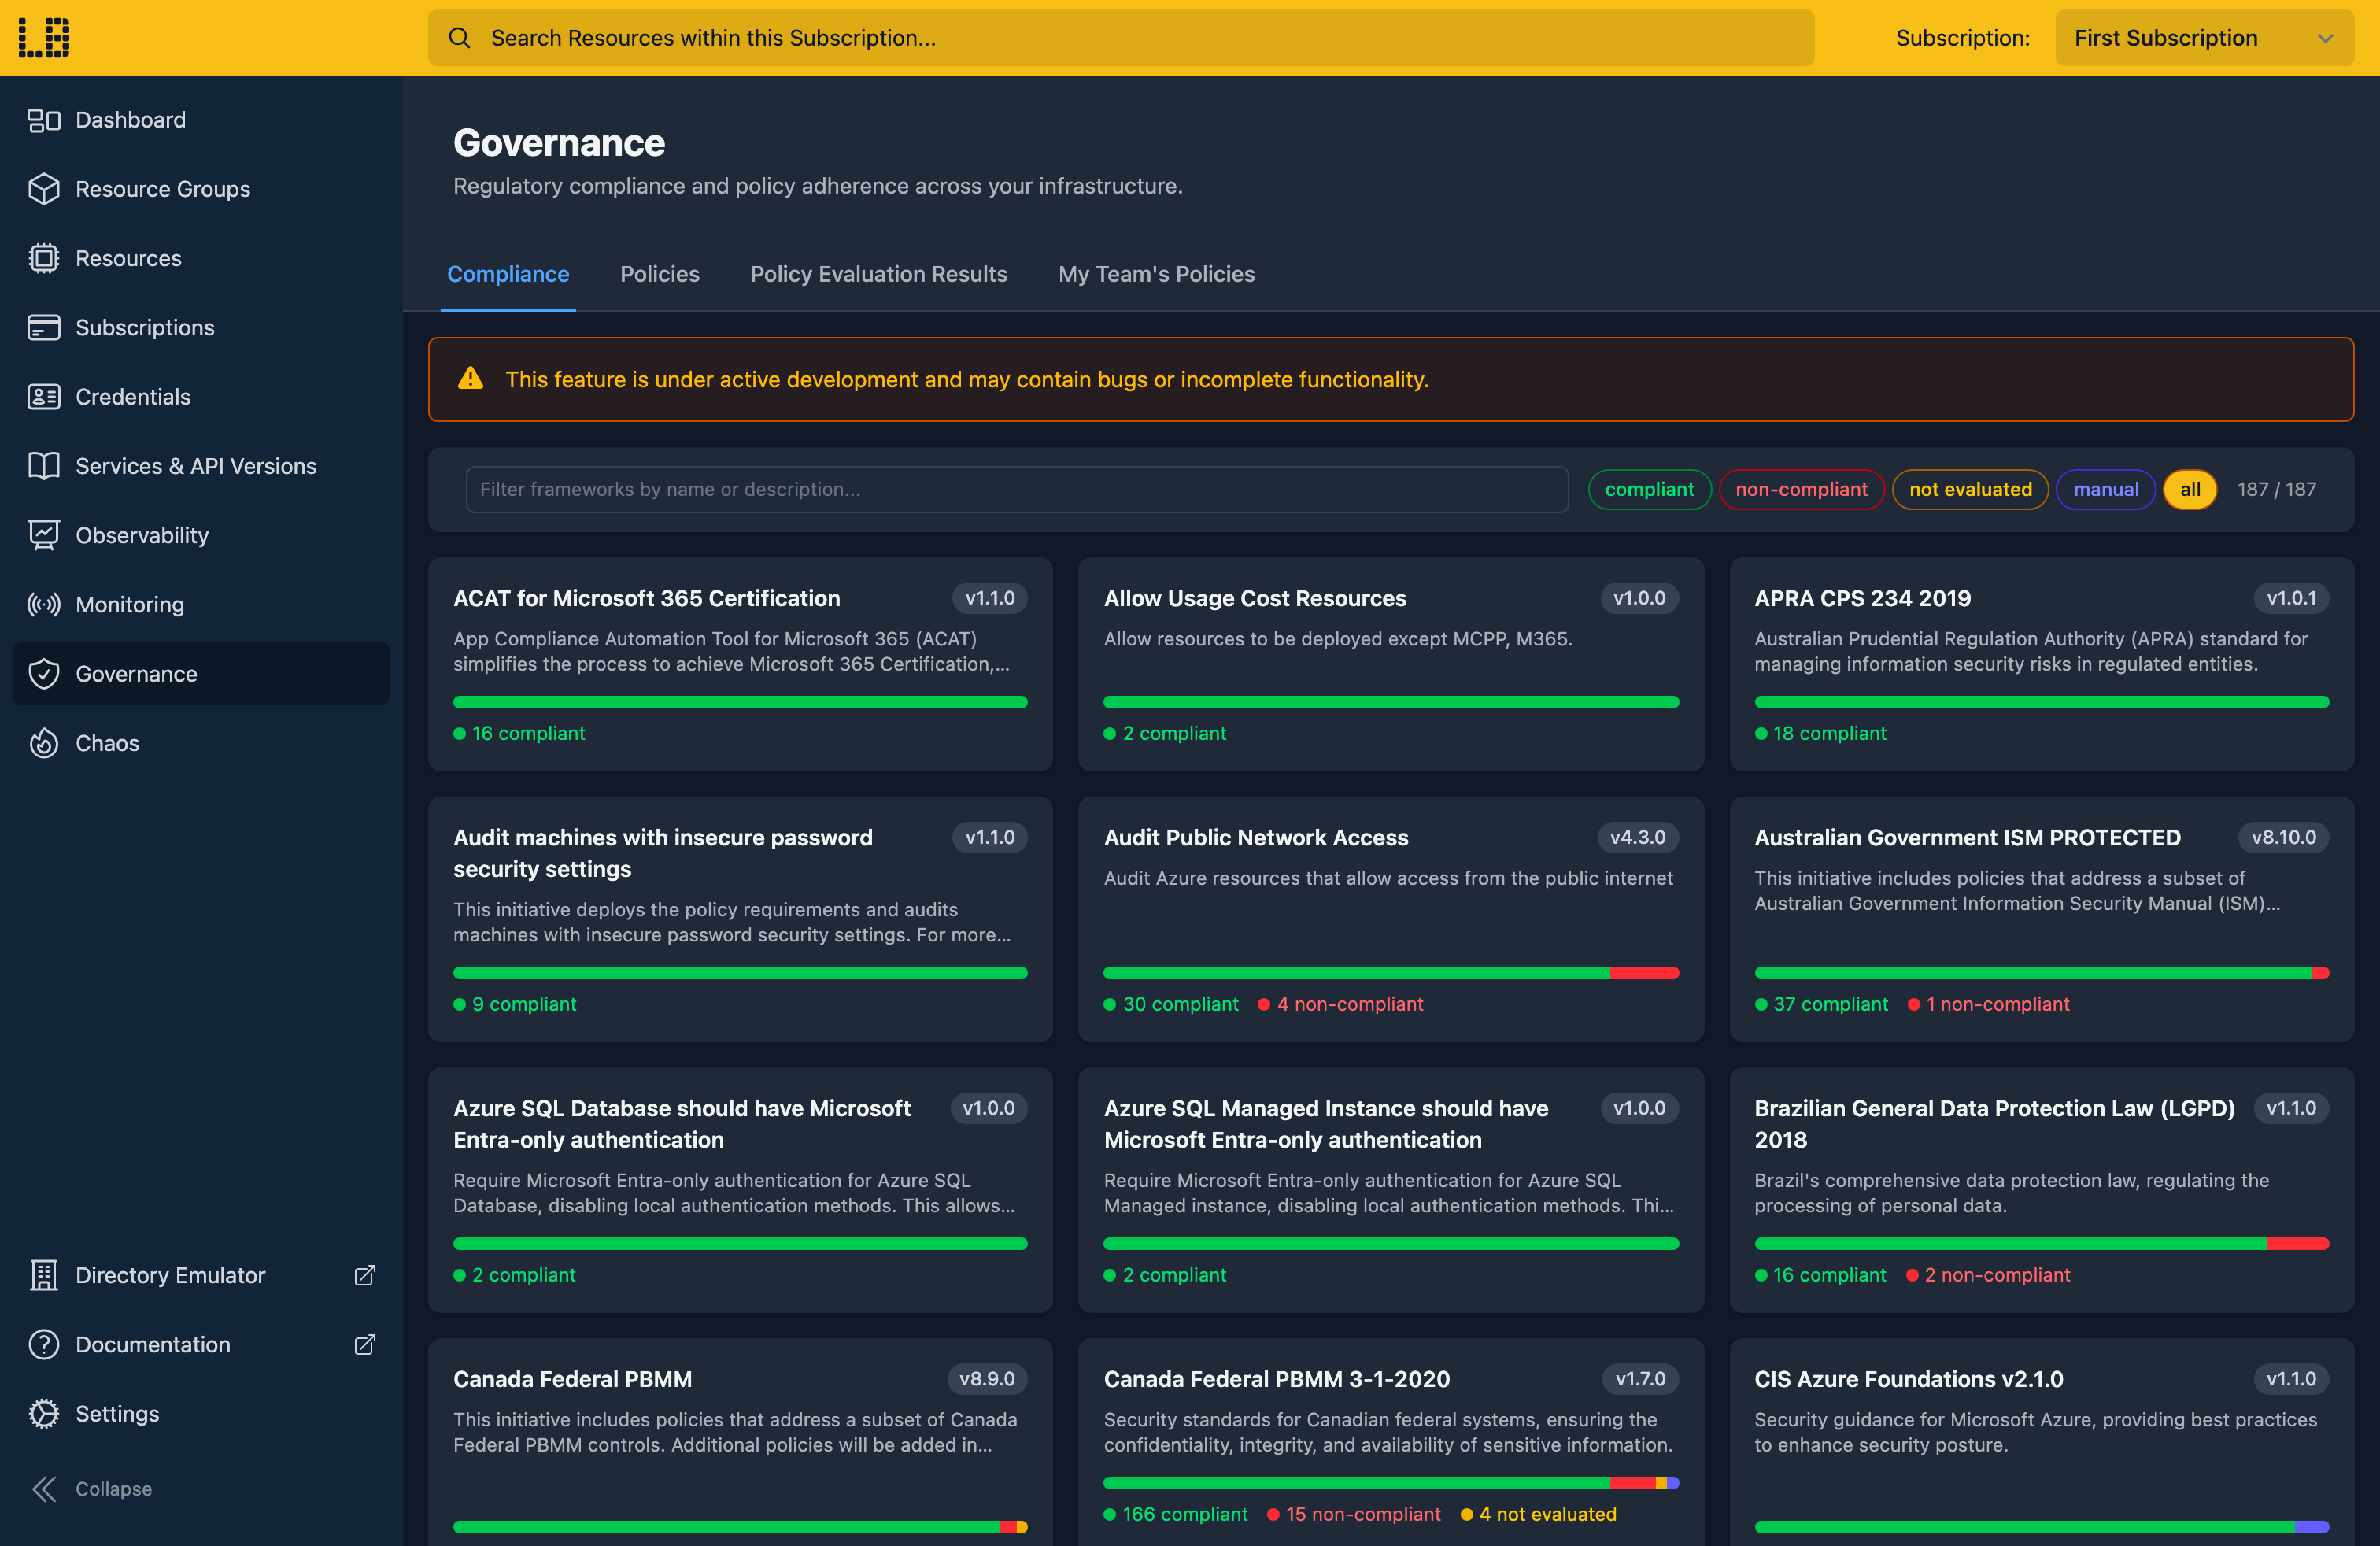This screenshot has width=2380, height=1546.
Task: Open the APRA CPS 234 2019 card
Action: [2041, 664]
